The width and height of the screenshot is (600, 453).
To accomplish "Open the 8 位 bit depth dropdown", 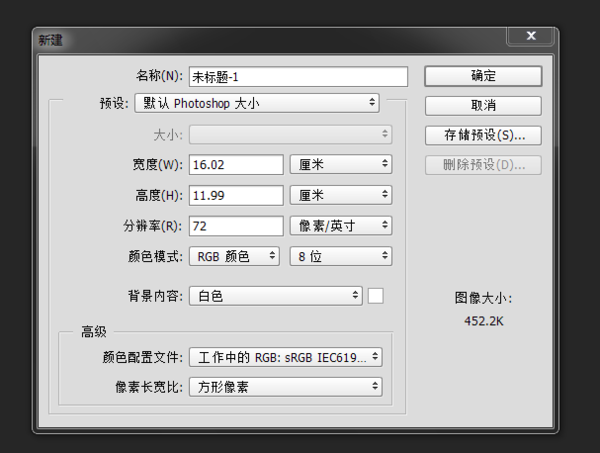I will click(x=341, y=256).
